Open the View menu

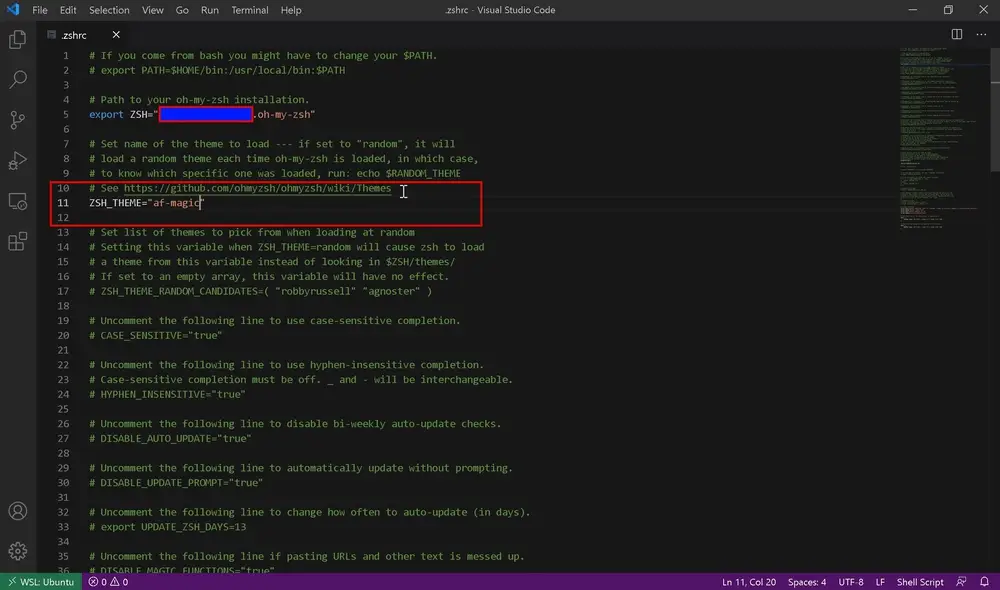tap(152, 10)
